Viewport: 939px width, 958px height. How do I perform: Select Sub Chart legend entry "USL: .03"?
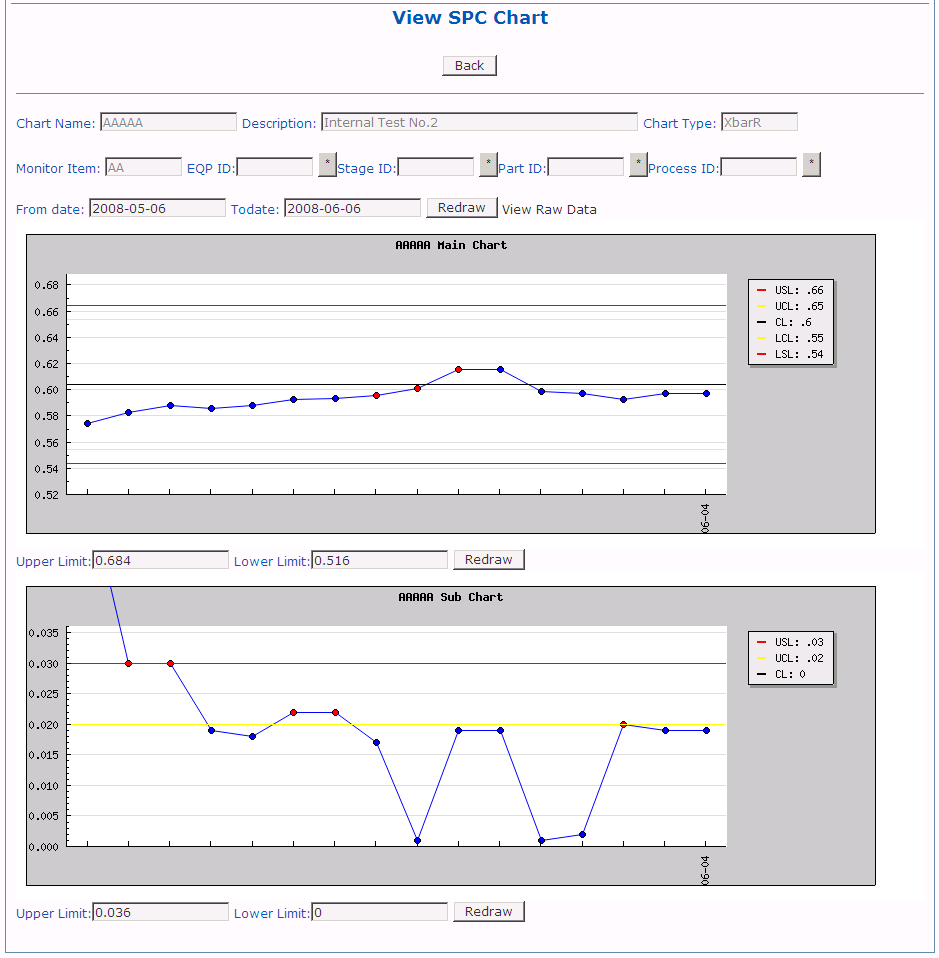(791, 642)
